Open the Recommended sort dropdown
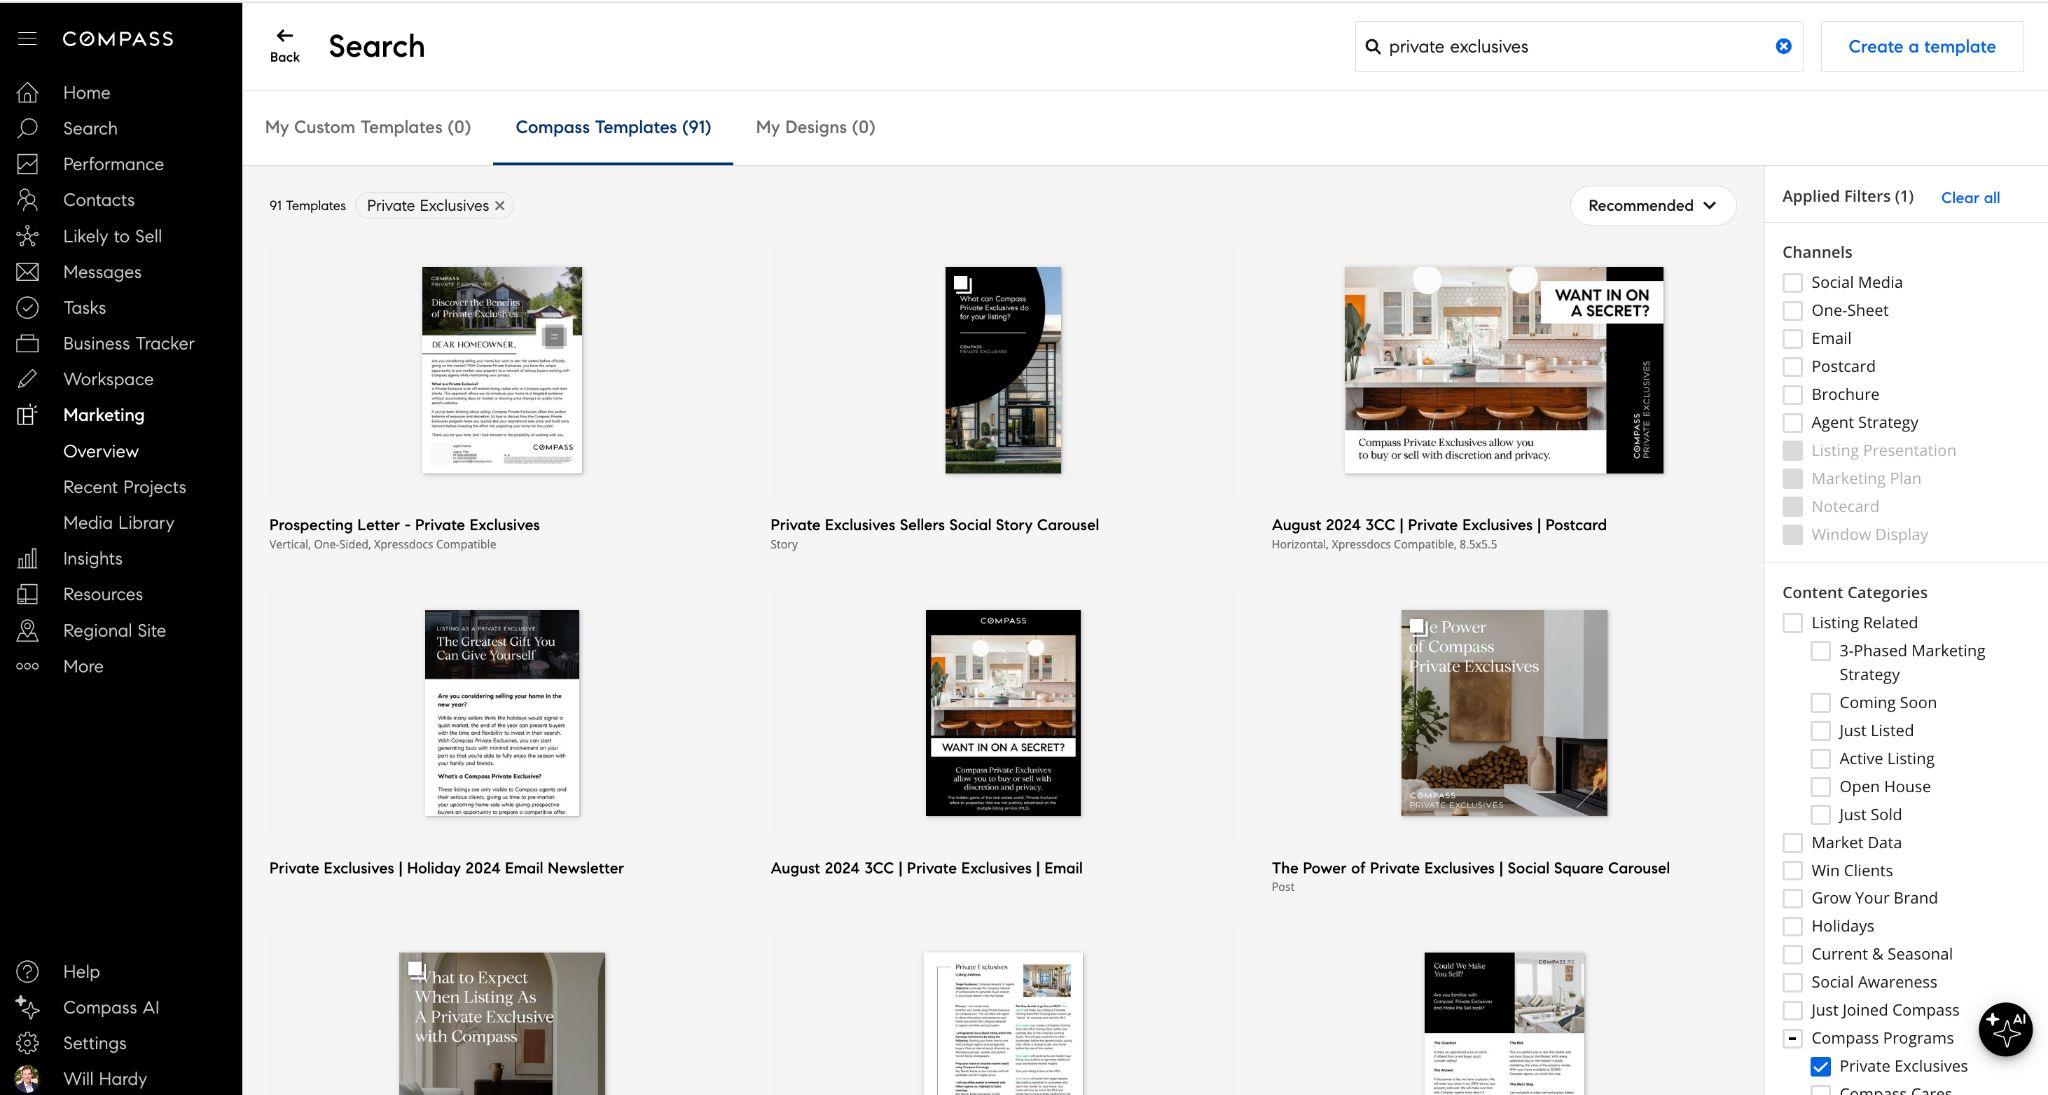This screenshot has height=1095, width=2048. [x=1652, y=205]
